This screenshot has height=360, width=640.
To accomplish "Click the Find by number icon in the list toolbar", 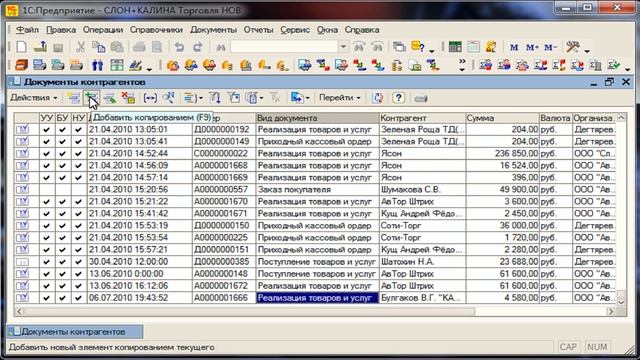I will (169, 98).
